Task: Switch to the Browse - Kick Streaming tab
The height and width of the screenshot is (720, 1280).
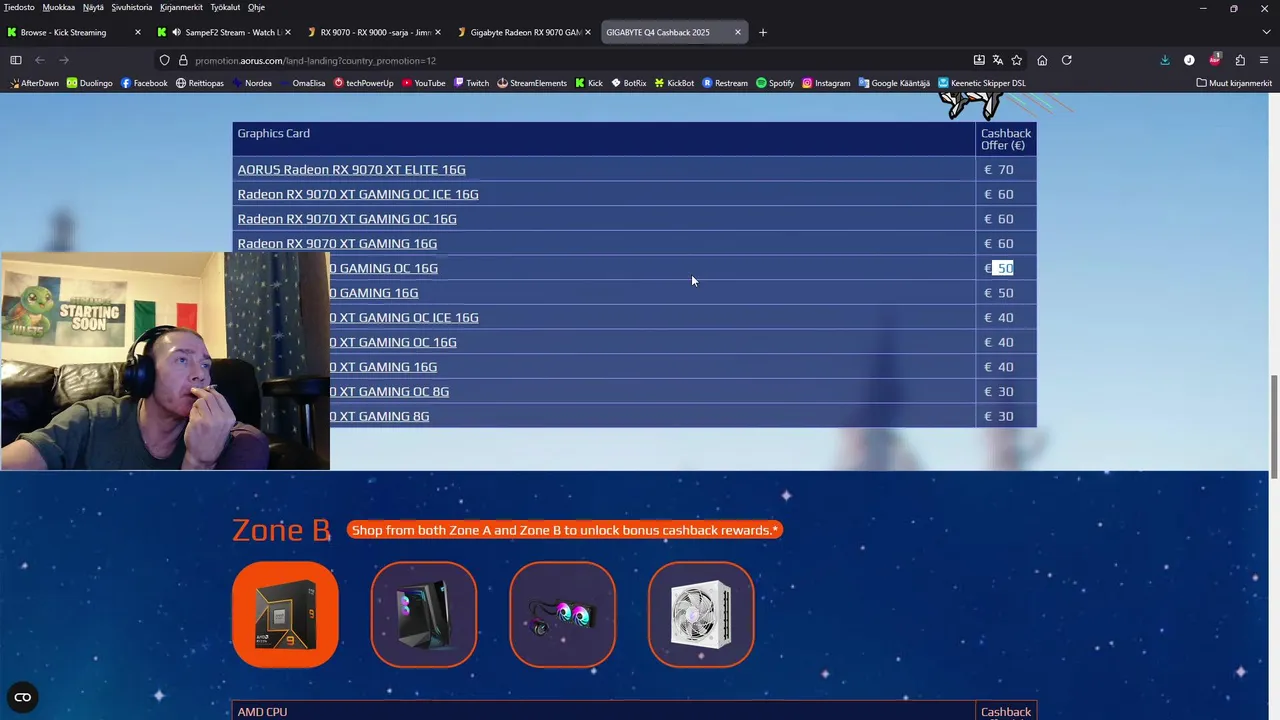Action: (74, 32)
